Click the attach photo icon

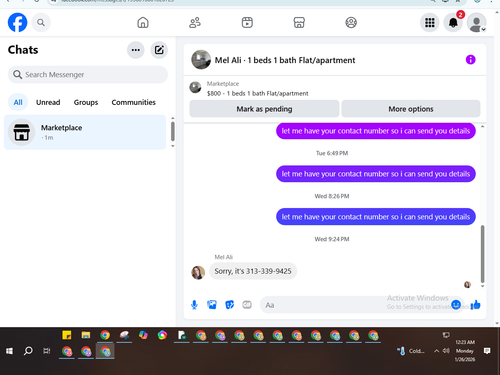[212, 305]
